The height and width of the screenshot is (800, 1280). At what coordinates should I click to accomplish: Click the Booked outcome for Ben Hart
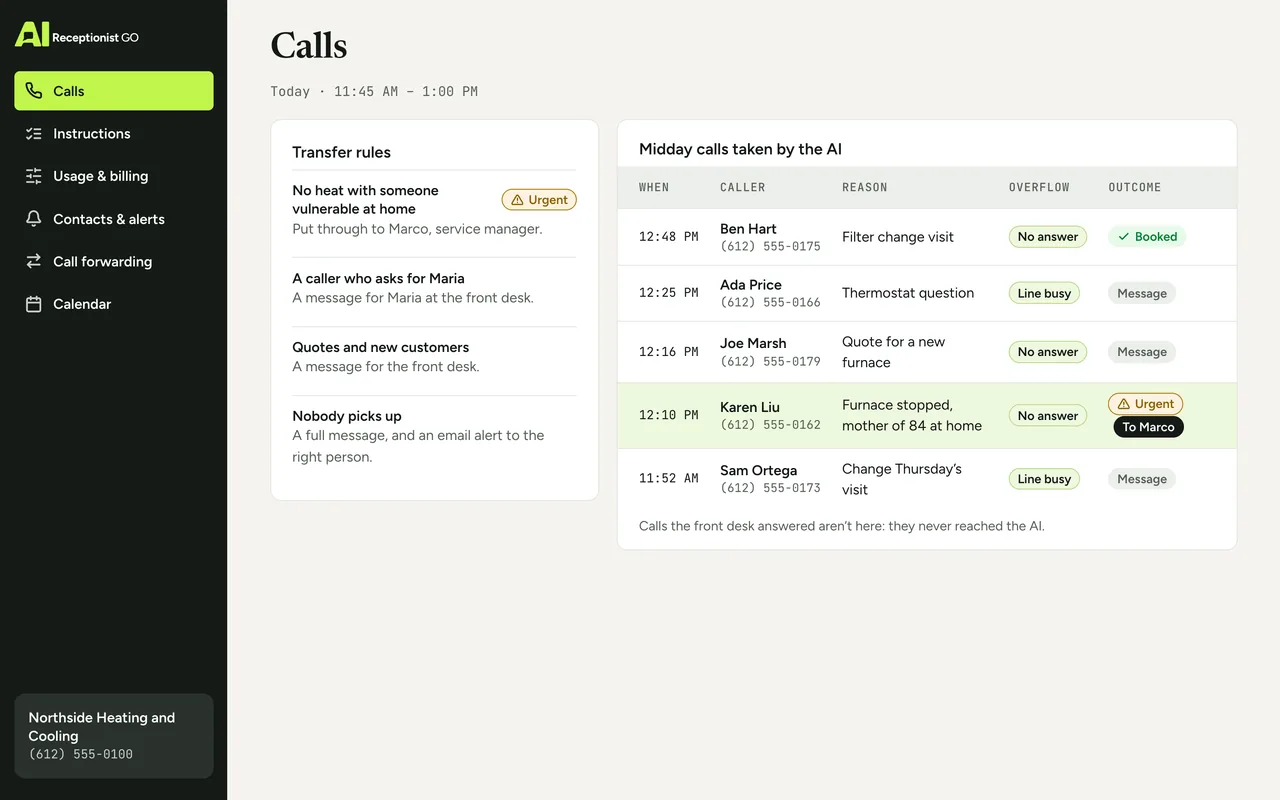pos(1147,237)
